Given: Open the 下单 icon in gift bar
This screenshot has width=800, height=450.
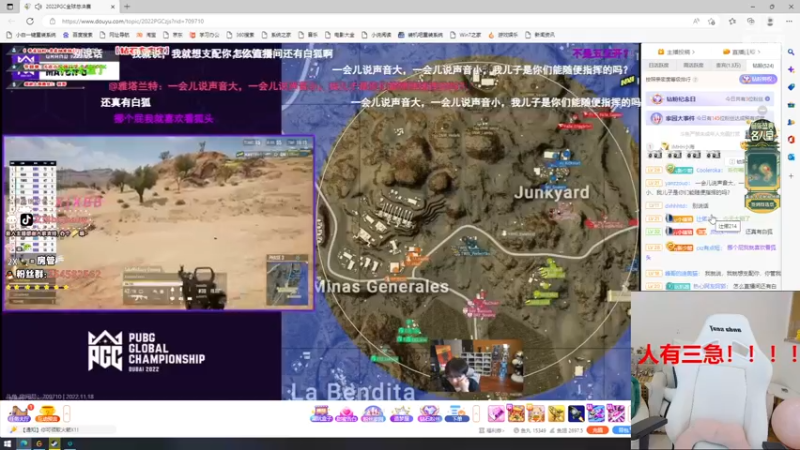Looking at the screenshot, I should (x=457, y=413).
